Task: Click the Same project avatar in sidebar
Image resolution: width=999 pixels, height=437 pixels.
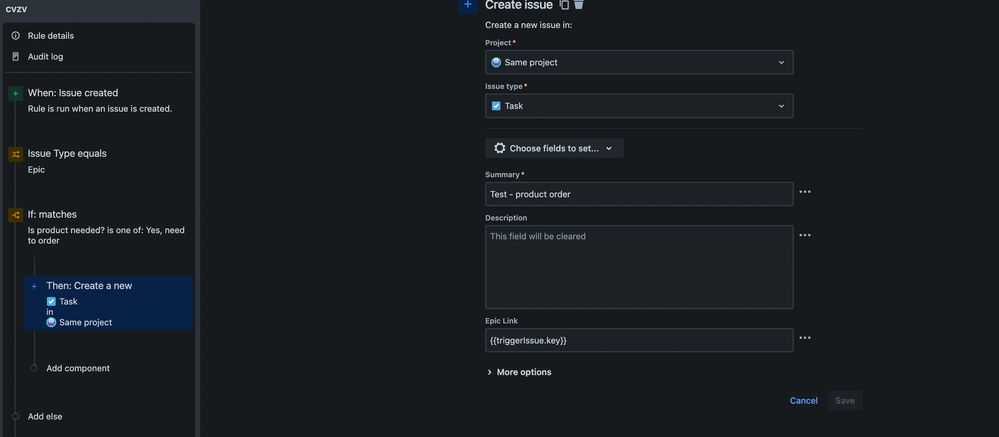Action: pyautogui.click(x=51, y=322)
